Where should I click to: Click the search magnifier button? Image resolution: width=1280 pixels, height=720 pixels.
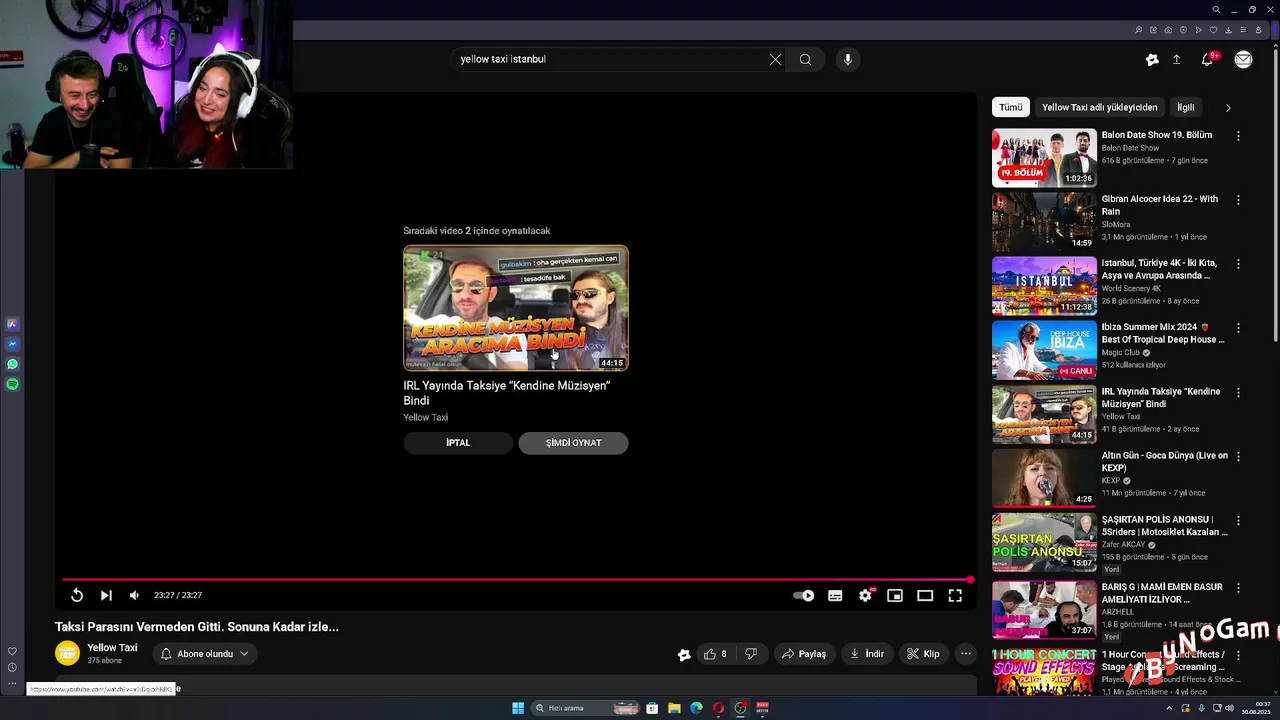tap(805, 59)
